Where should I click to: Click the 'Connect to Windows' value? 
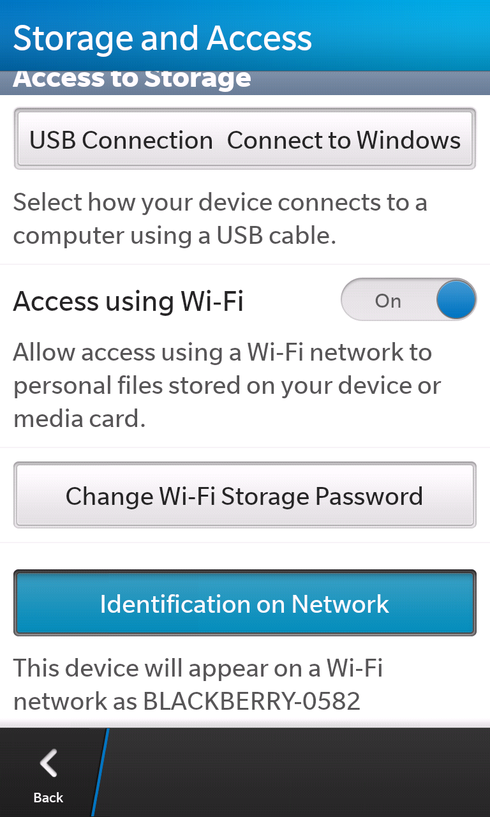coord(344,140)
